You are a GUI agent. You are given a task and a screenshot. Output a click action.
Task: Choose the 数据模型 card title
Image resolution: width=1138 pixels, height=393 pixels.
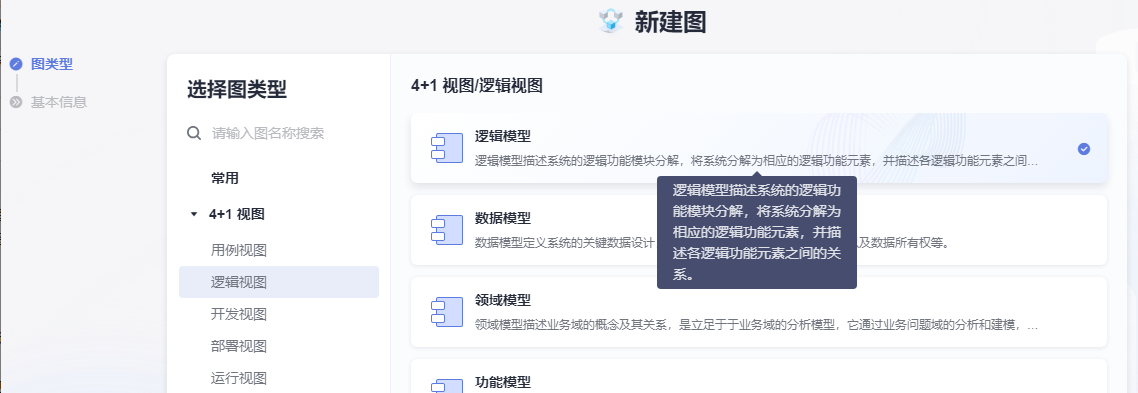[503, 218]
